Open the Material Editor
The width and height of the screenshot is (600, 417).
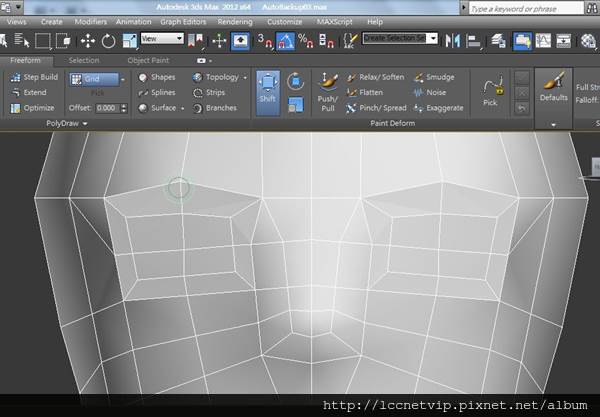click(589, 41)
